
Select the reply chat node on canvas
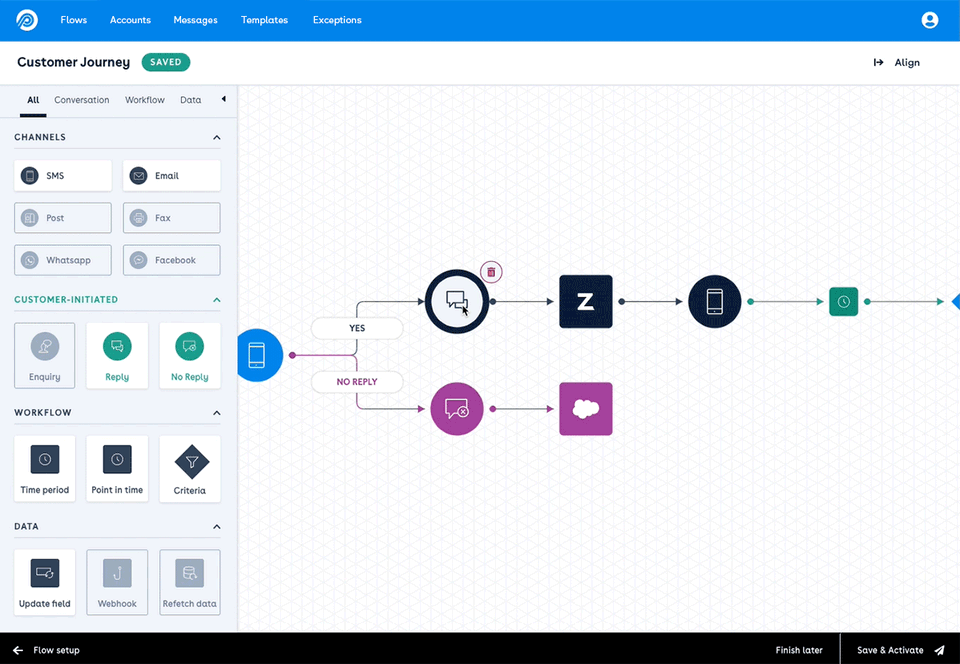[x=457, y=301]
